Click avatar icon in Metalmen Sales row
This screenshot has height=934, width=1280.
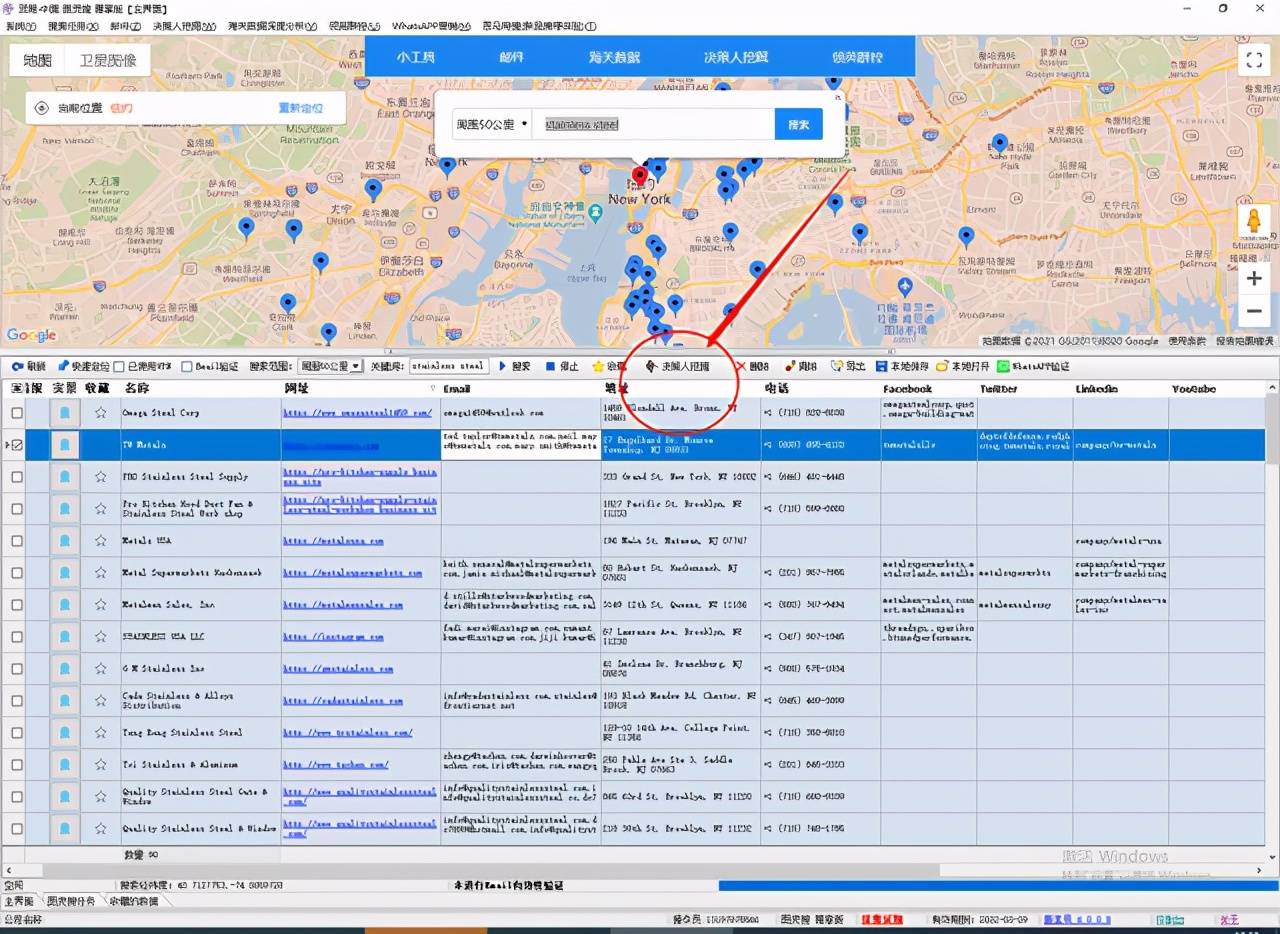click(65, 605)
